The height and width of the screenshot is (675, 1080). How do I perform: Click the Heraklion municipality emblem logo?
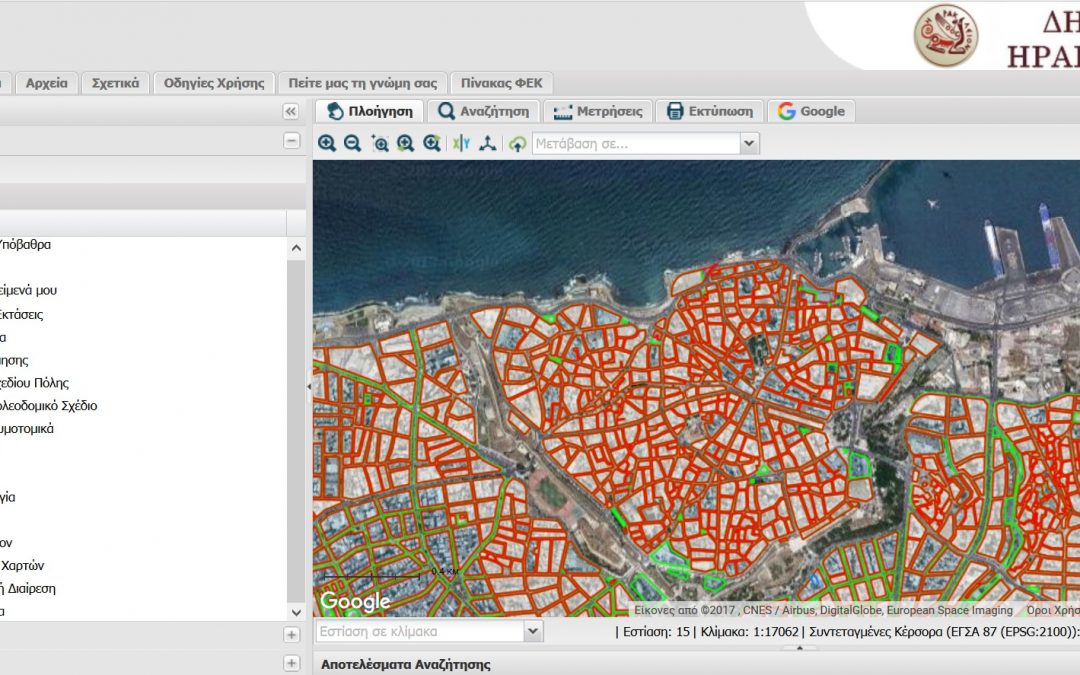coord(946,36)
